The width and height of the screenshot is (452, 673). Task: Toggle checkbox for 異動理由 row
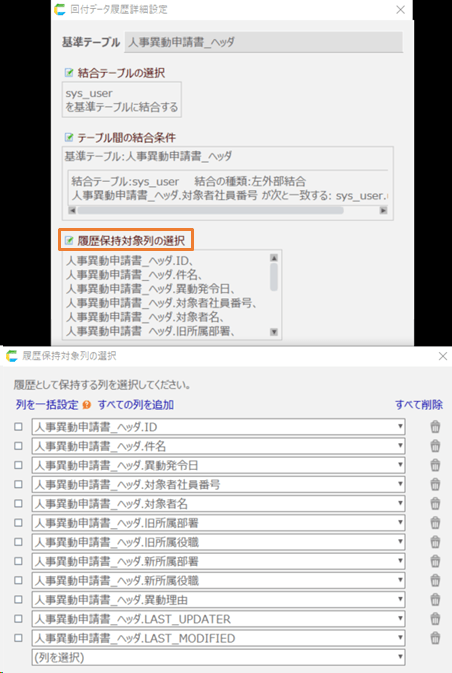coord(18,599)
